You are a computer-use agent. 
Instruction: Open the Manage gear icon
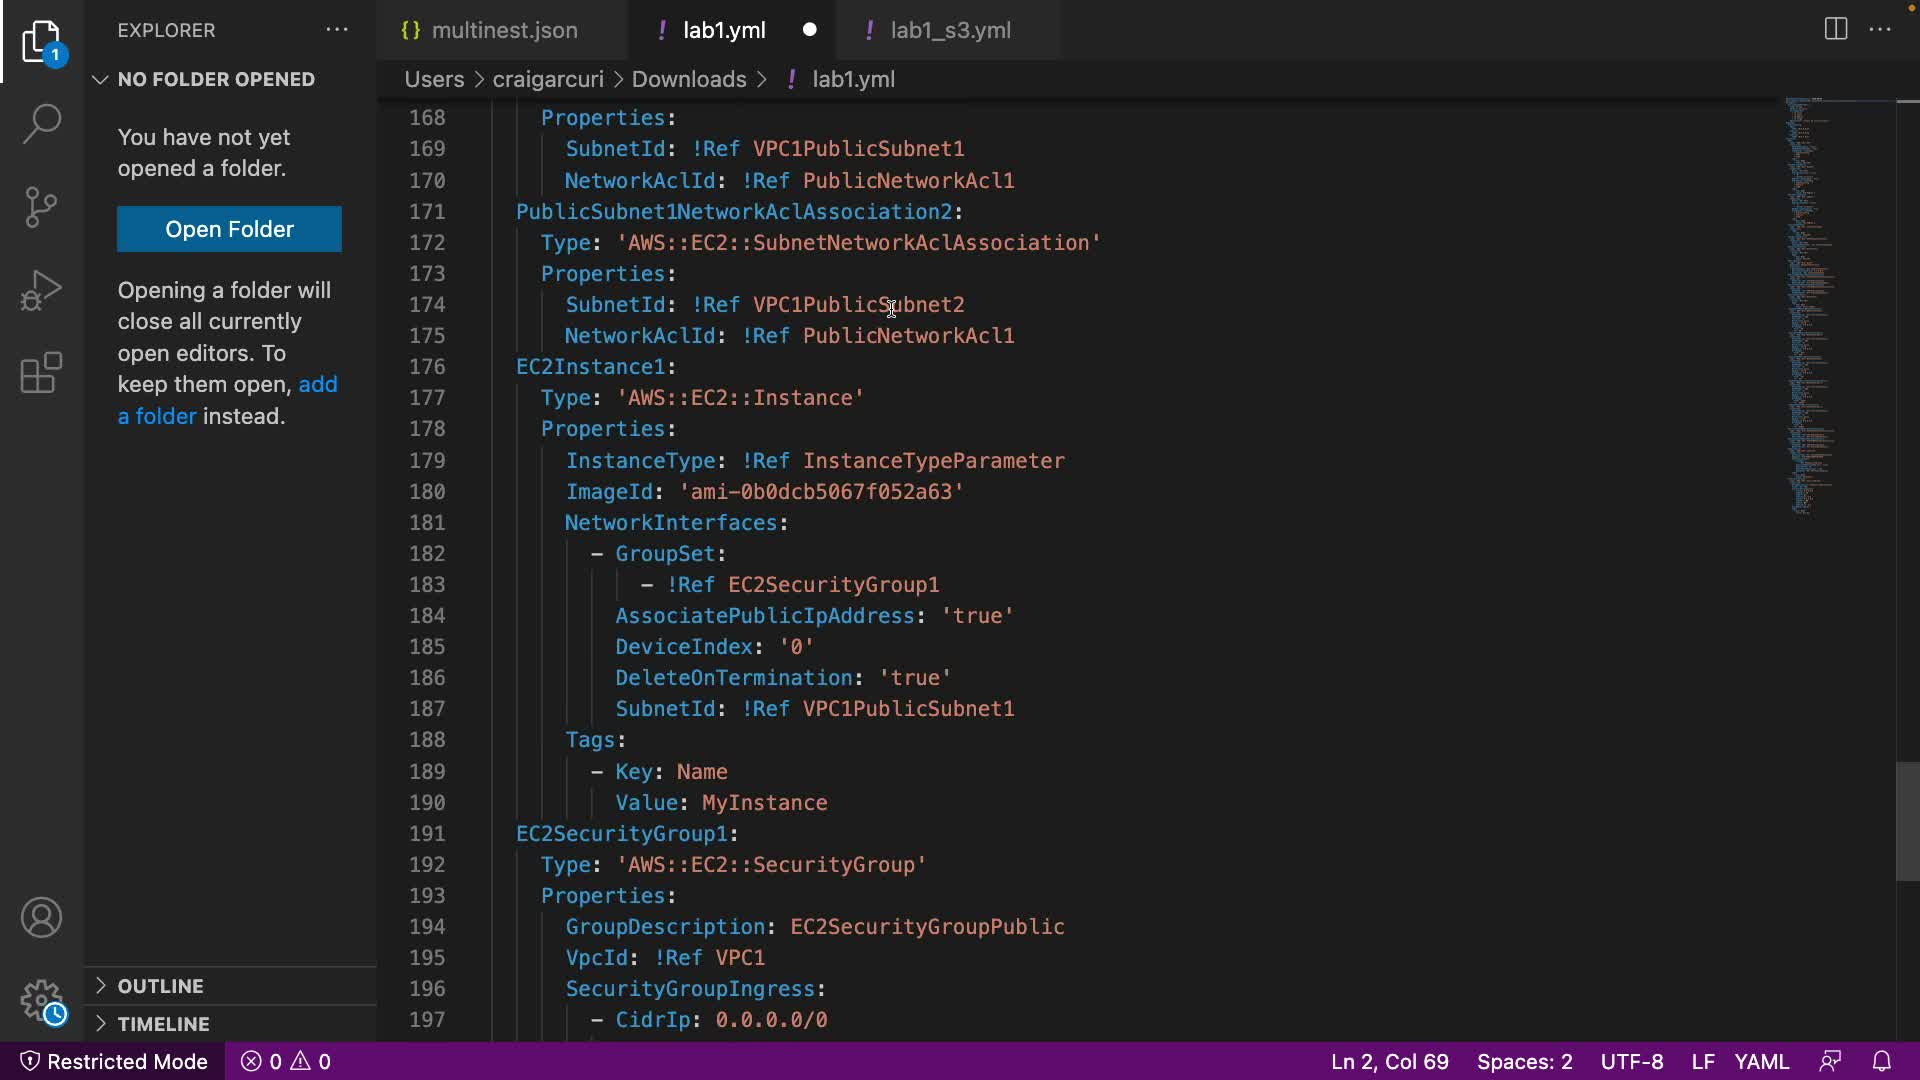[41, 1000]
